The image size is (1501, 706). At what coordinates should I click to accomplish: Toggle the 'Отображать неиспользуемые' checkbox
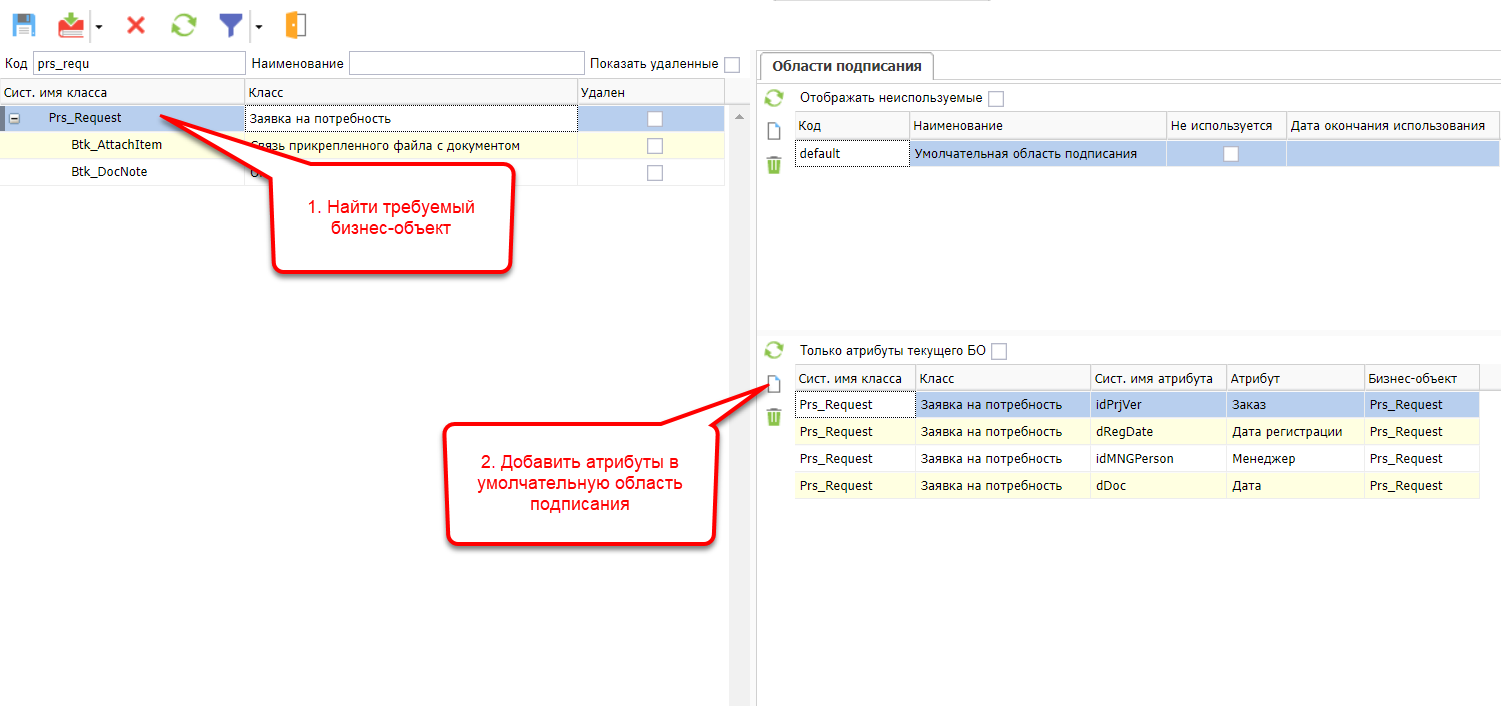pos(996,98)
